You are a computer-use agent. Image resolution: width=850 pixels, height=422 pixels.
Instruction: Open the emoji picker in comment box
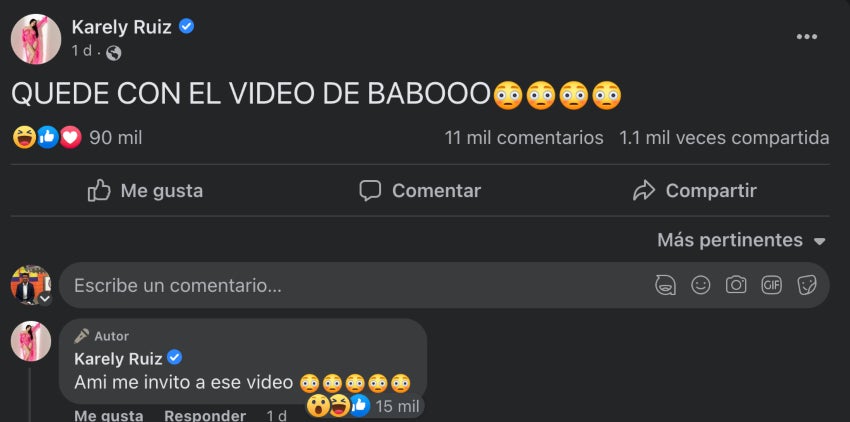tap(700, 285)
